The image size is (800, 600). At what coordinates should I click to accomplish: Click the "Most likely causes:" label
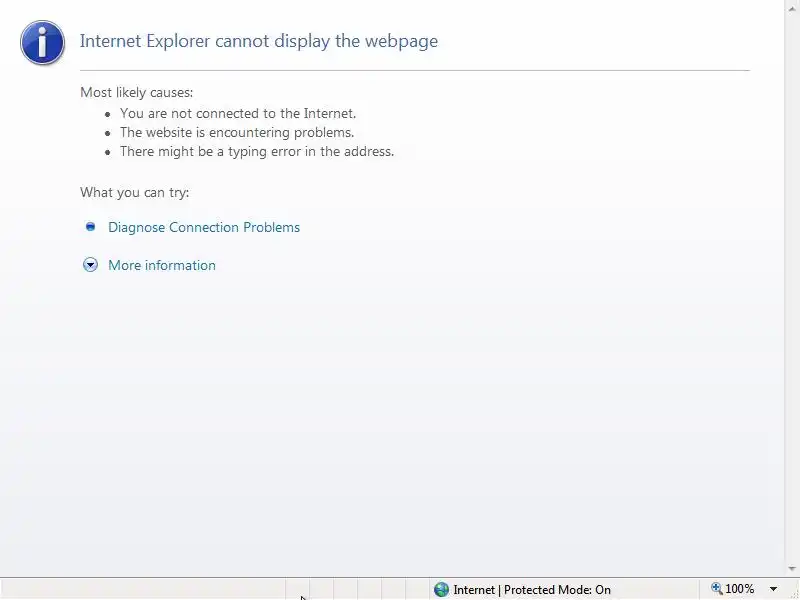click(137, 92)
